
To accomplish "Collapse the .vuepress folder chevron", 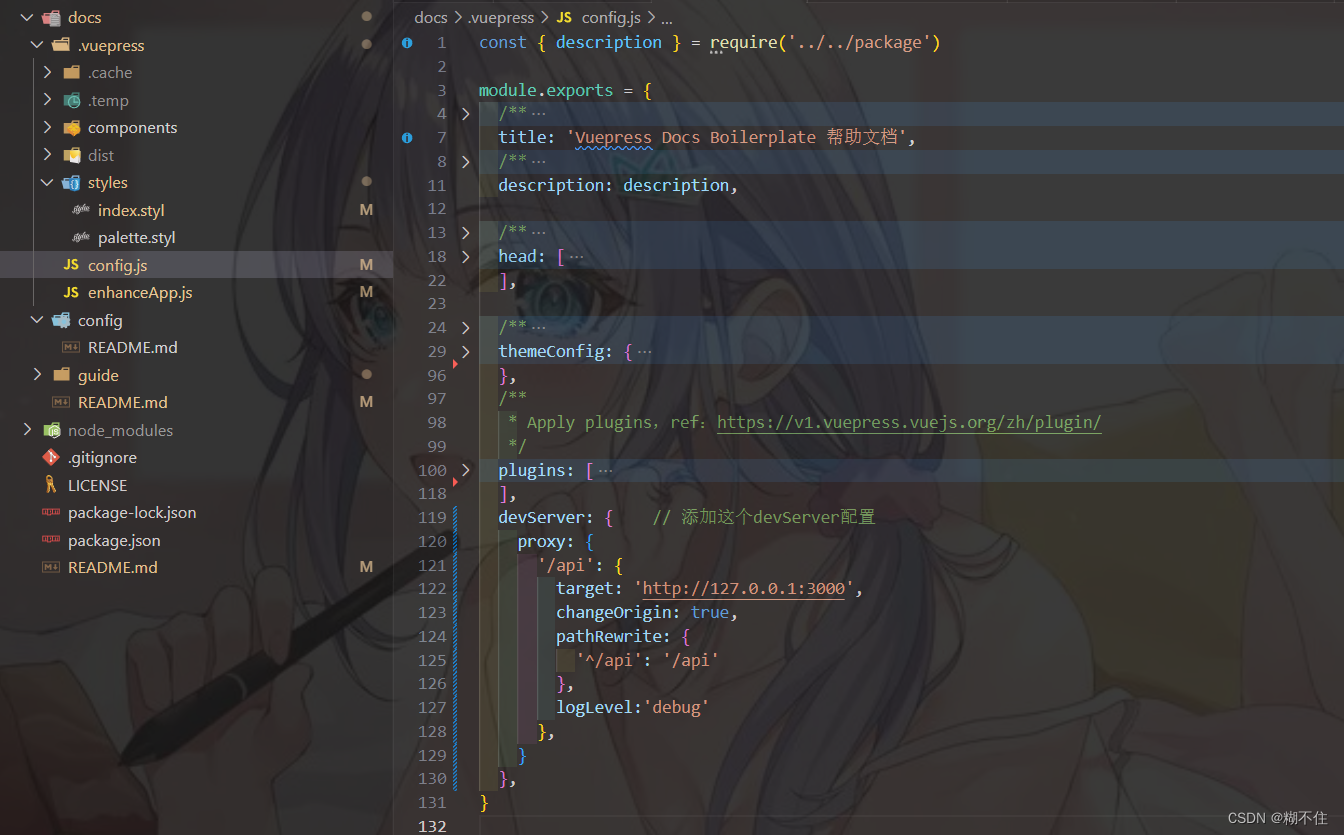I will (x=37, y=45).
